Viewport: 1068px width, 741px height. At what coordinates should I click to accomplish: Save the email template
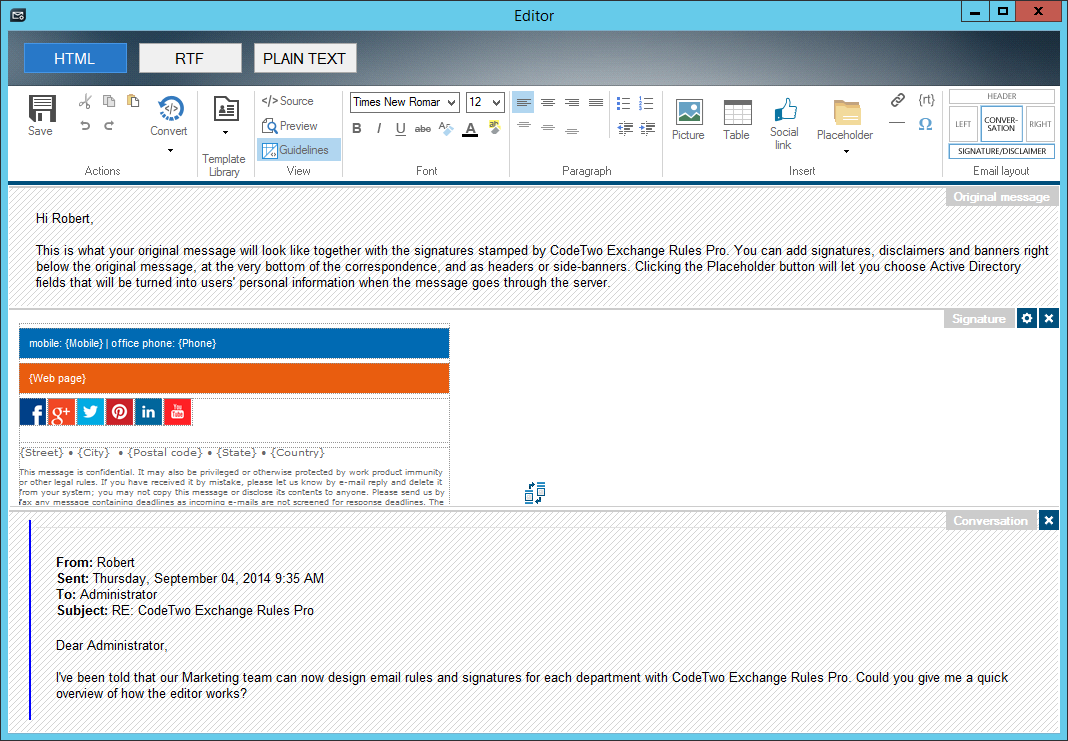40,112
